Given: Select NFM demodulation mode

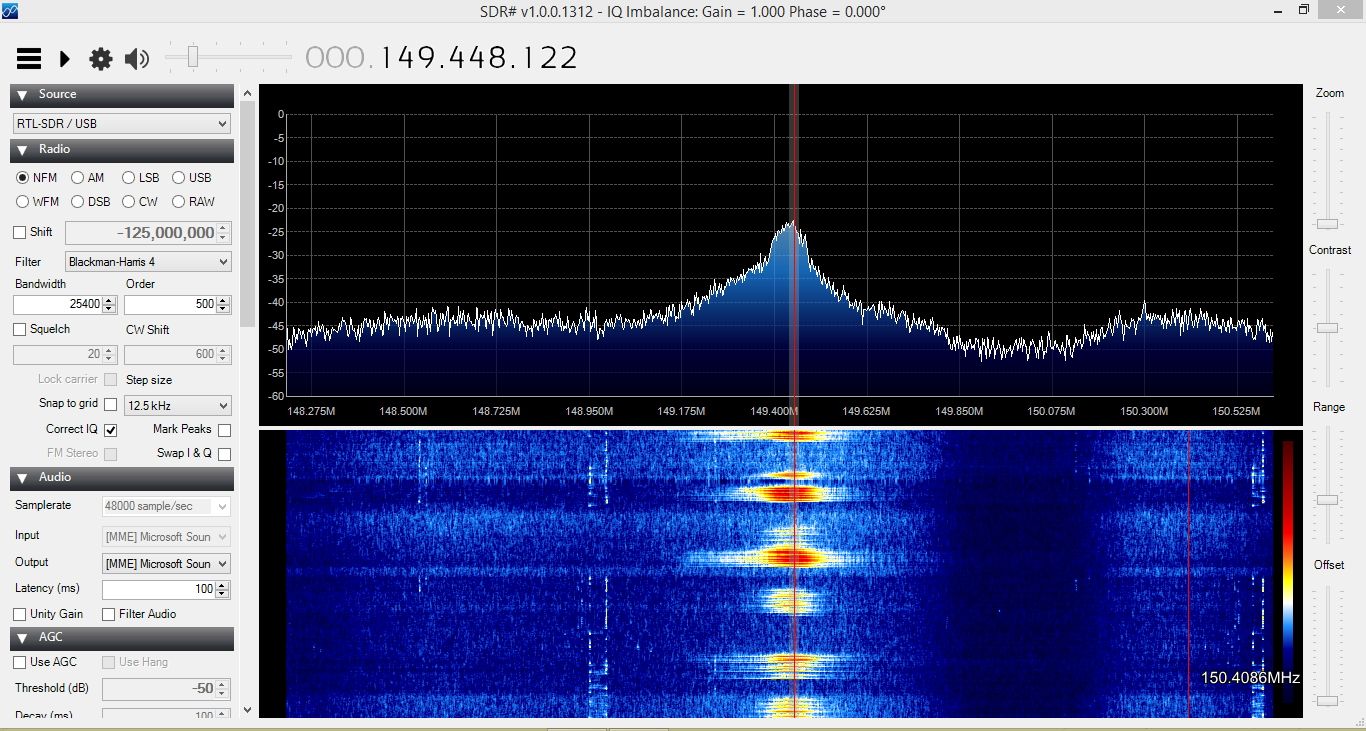Looking at the screenshot, I should [x=37, y=178].
